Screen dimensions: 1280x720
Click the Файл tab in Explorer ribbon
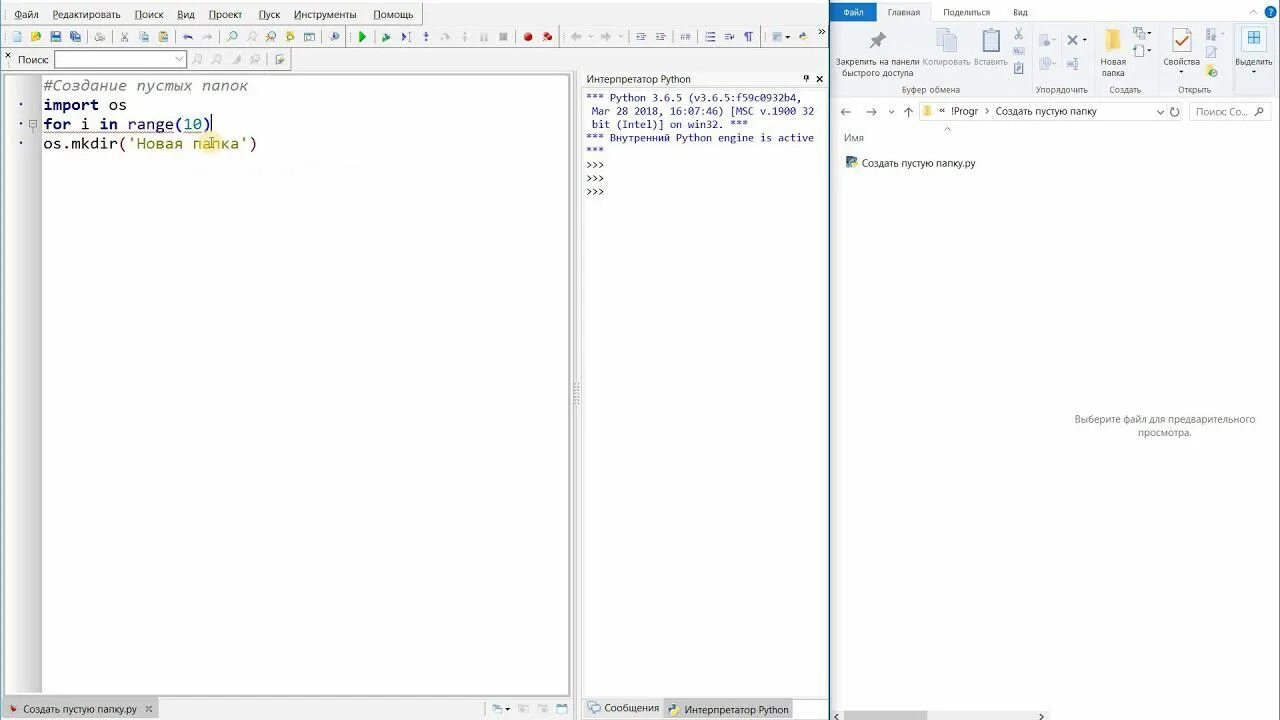point(853,12)
